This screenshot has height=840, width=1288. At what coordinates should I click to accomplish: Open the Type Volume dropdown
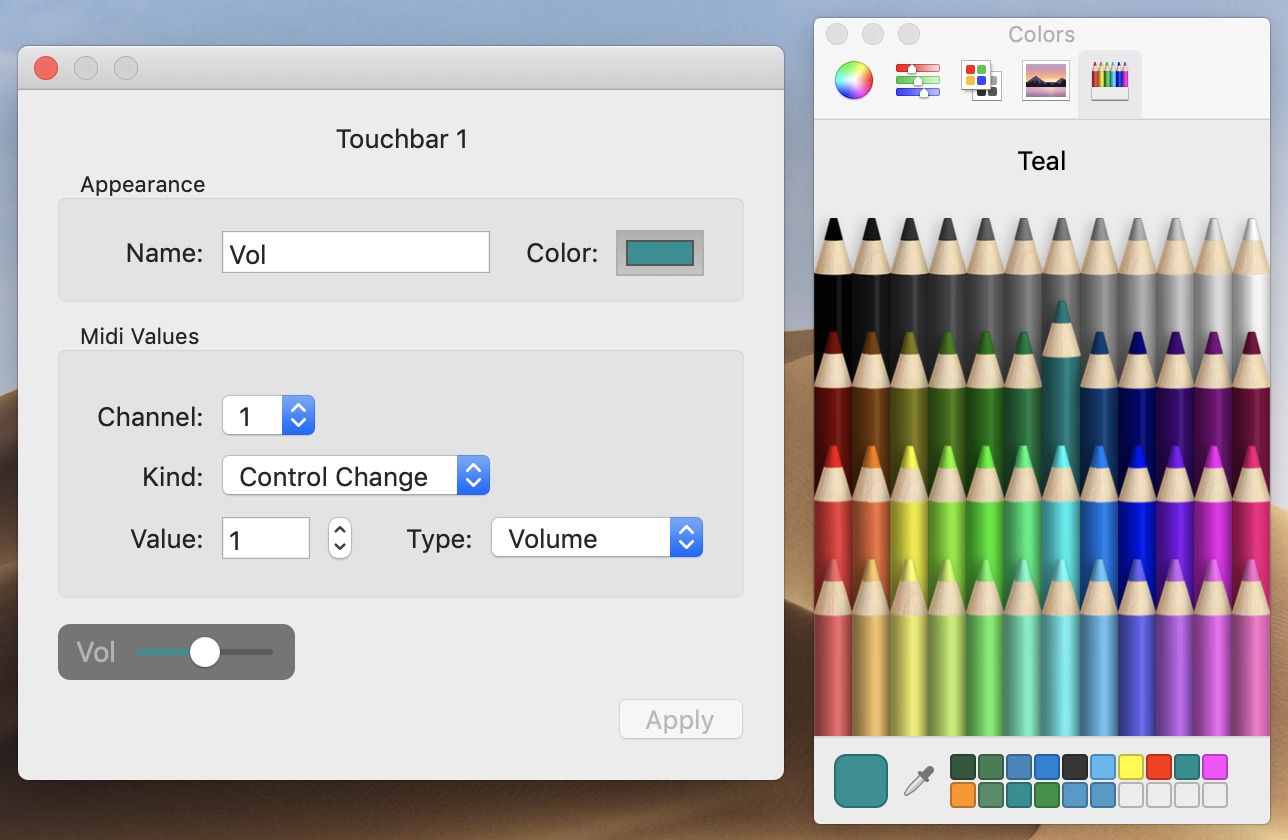click(596, 539)
